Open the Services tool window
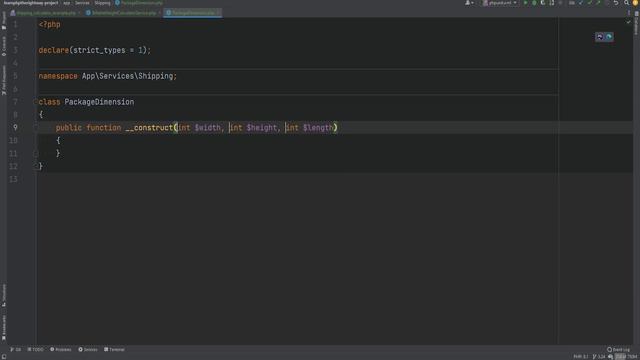The height and width of the screenshot is (360, 640). point(88,349)
